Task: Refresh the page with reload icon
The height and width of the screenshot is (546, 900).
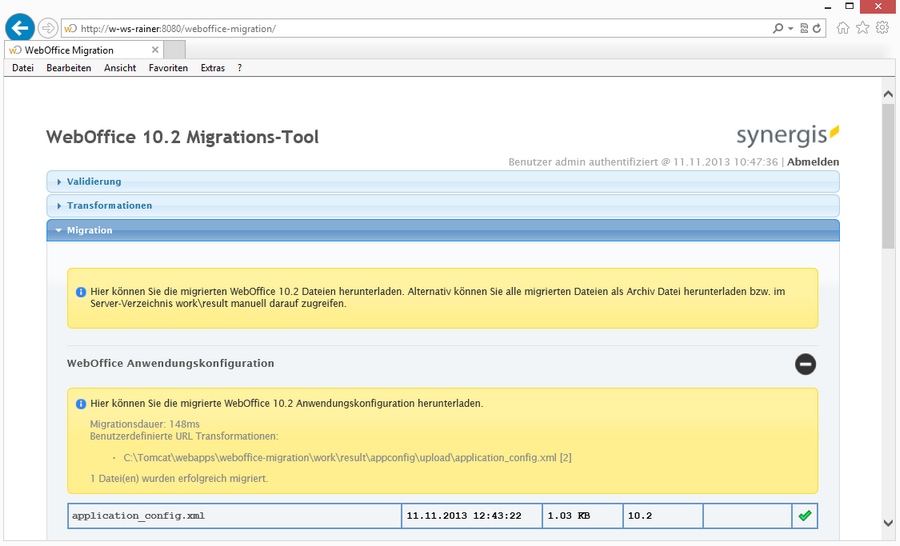Action: tap(817, 28)
